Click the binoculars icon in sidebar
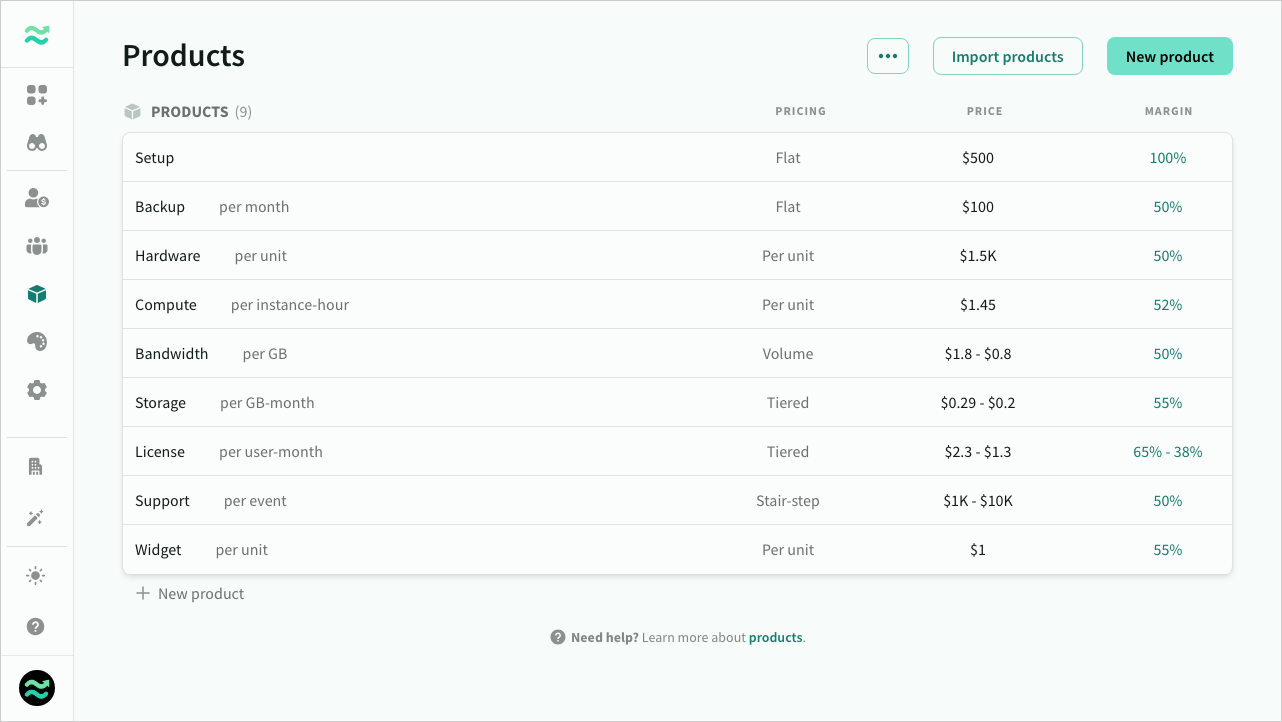Screen dimensions: 1282x722 pyautogui.click(x=37, y=143)
